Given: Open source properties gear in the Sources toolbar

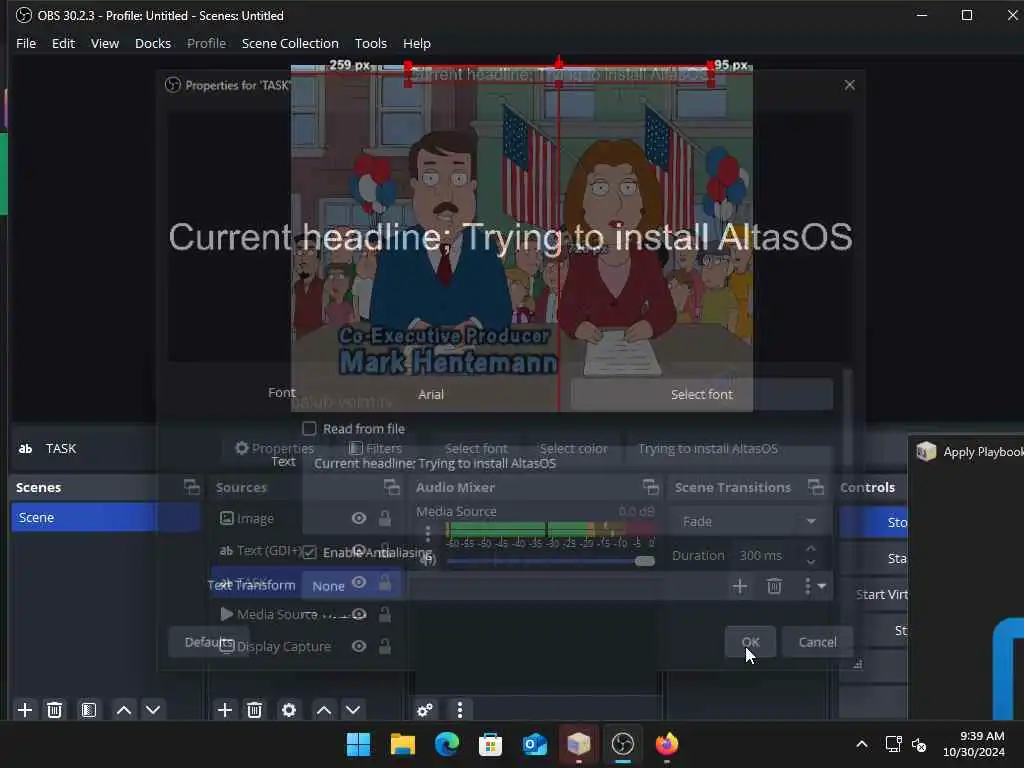Looking at the screenshot, I should click(289, 710).
